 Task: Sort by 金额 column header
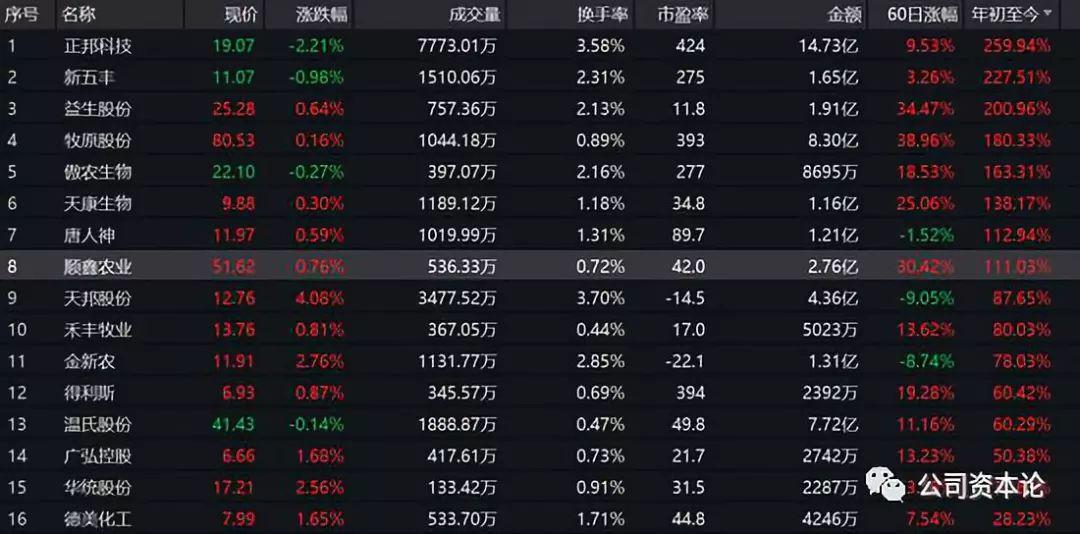tap(844, 14)
